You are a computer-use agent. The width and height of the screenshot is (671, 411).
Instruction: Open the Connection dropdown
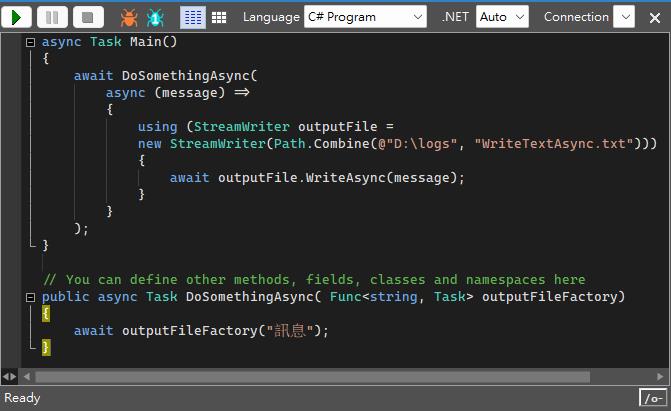[x=624, y=17]
